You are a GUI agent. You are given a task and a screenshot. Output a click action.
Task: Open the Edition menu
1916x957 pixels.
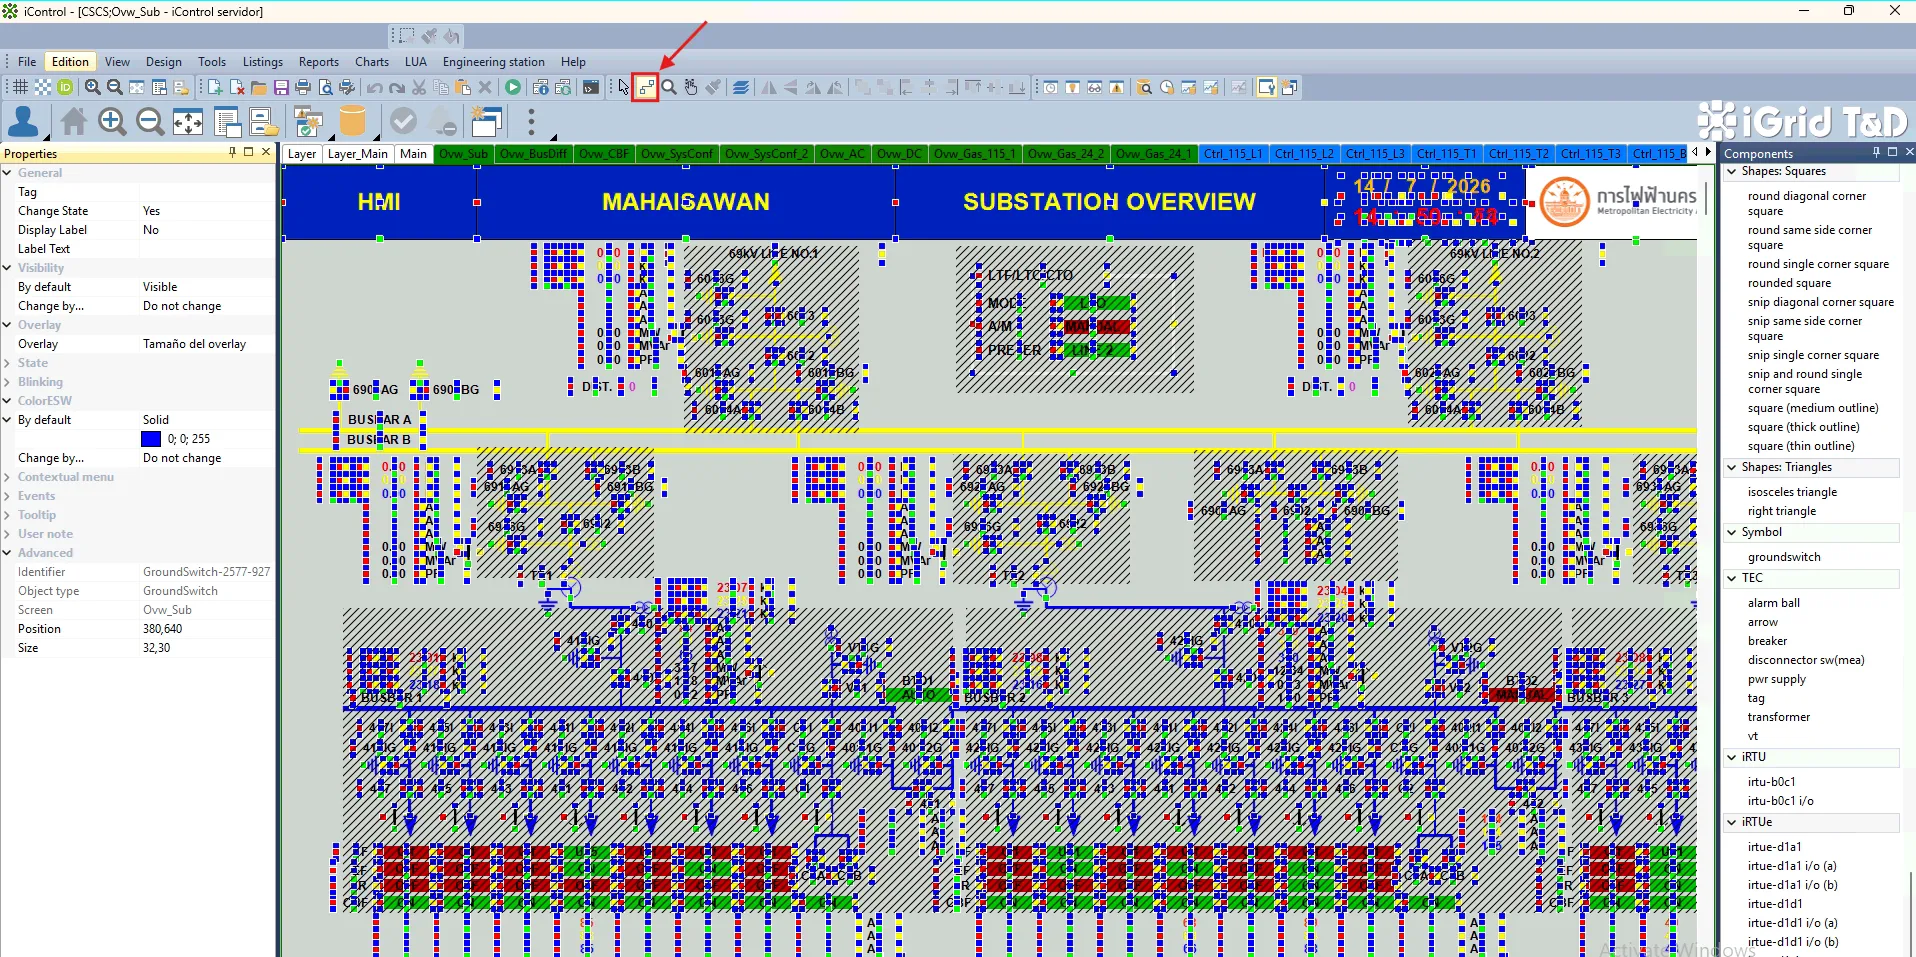[x=70, y=62]
